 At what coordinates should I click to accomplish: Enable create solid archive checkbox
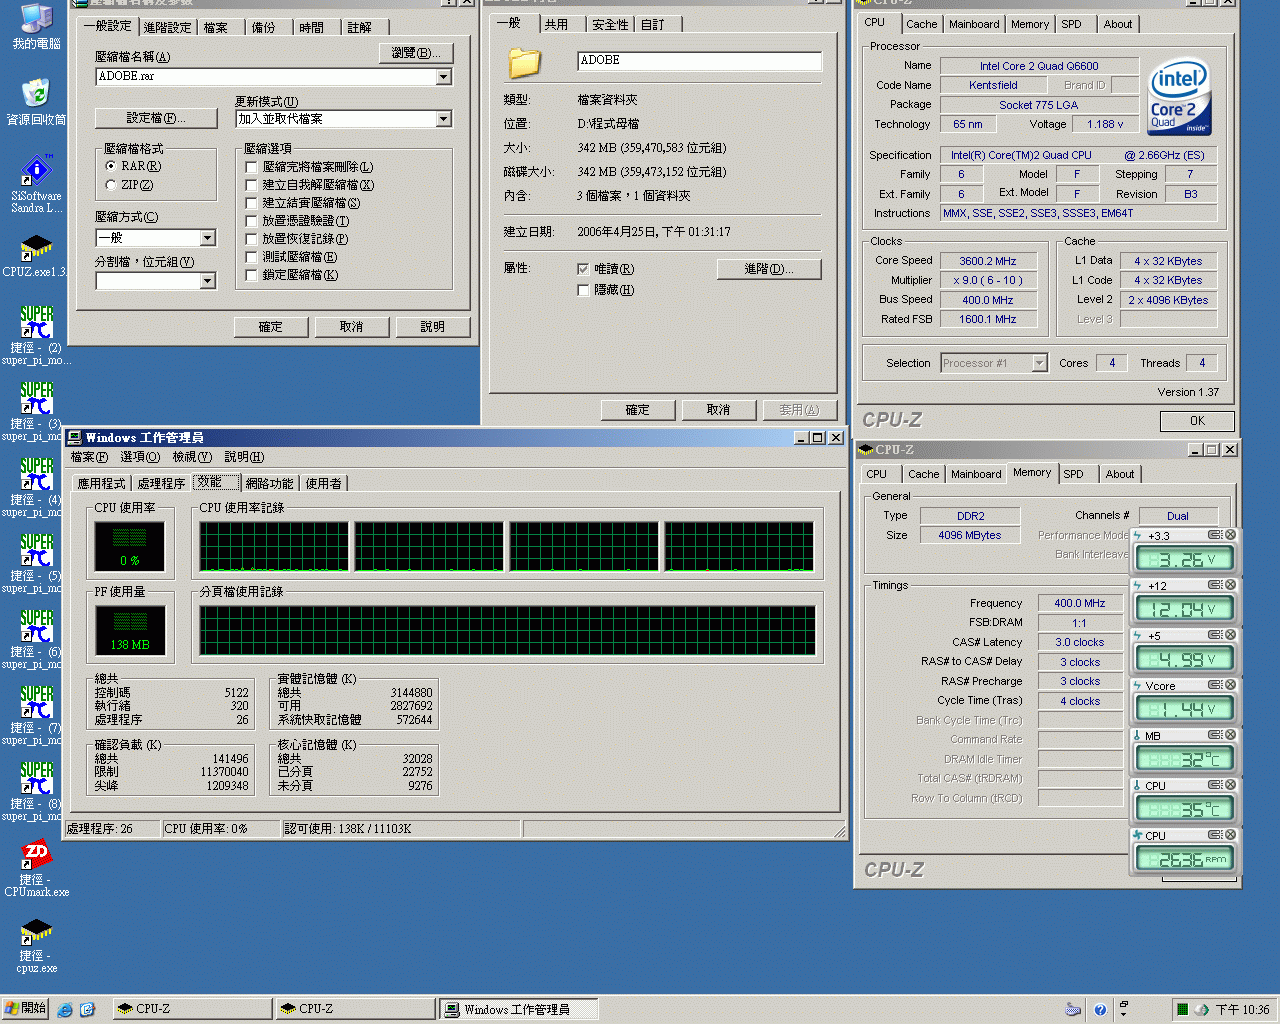coord(252,203)
